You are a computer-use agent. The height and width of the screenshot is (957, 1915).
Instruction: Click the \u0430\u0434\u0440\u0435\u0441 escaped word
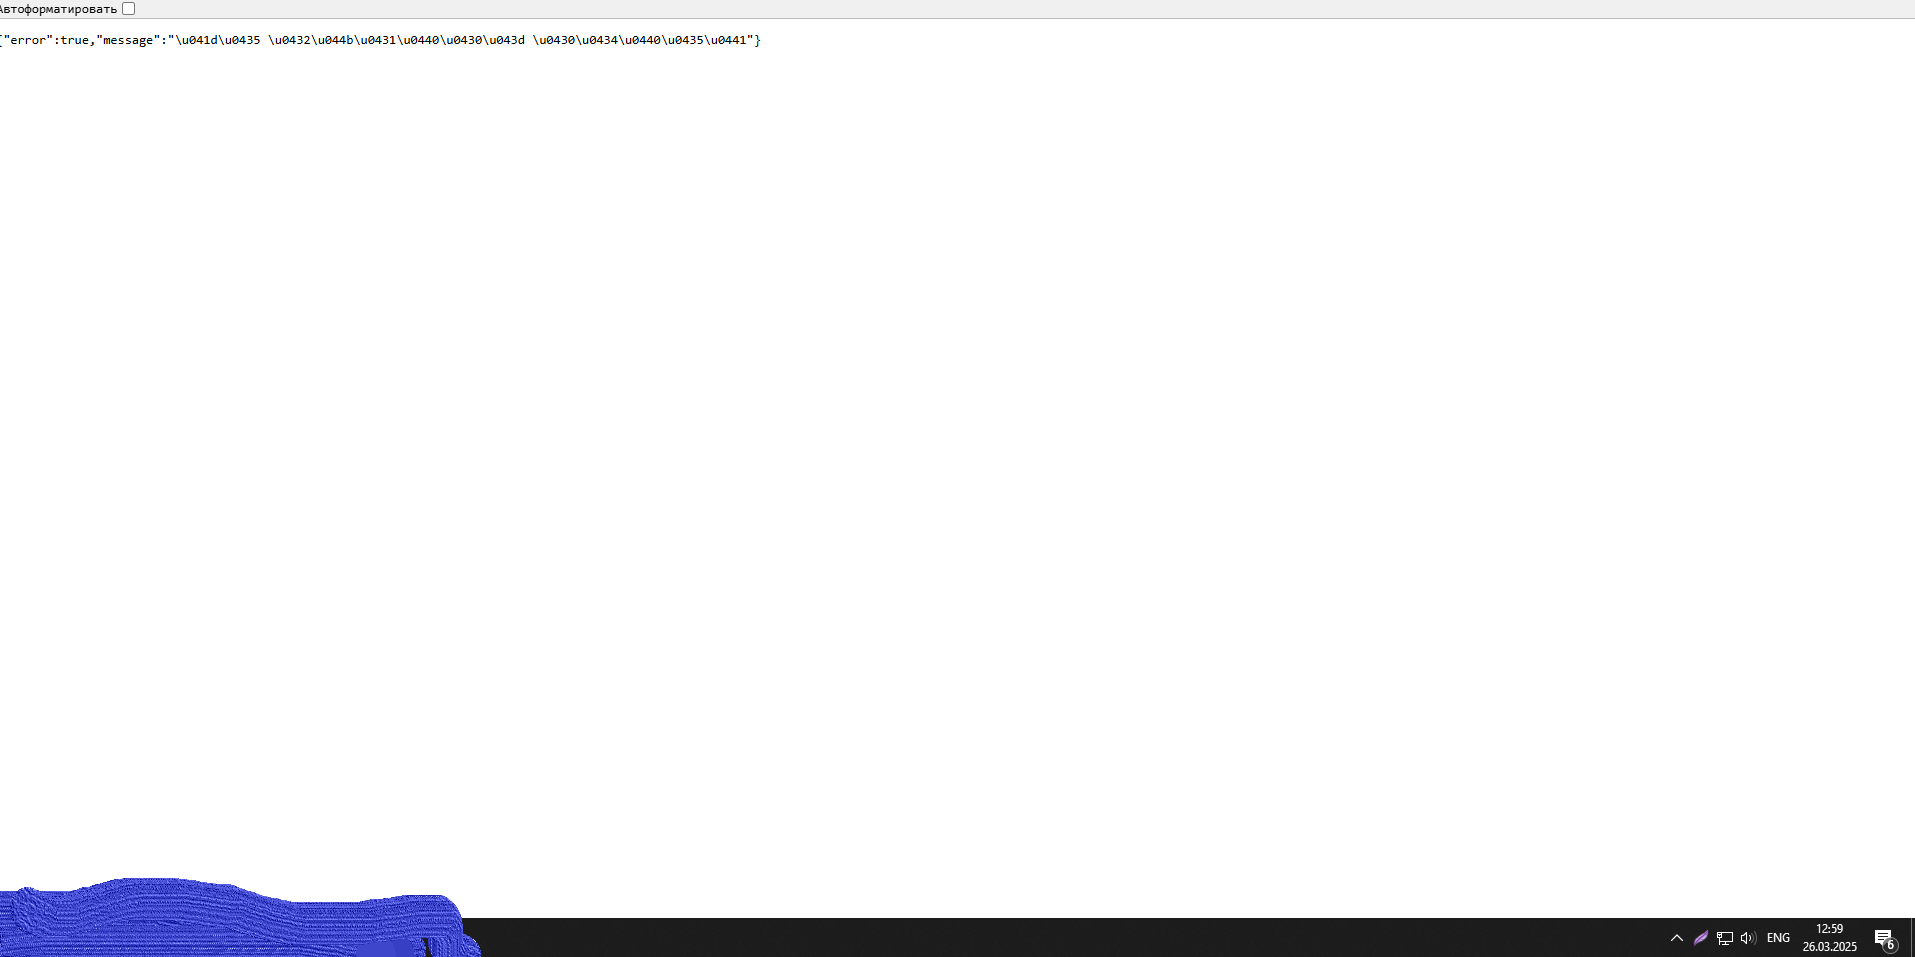point(640,40)
